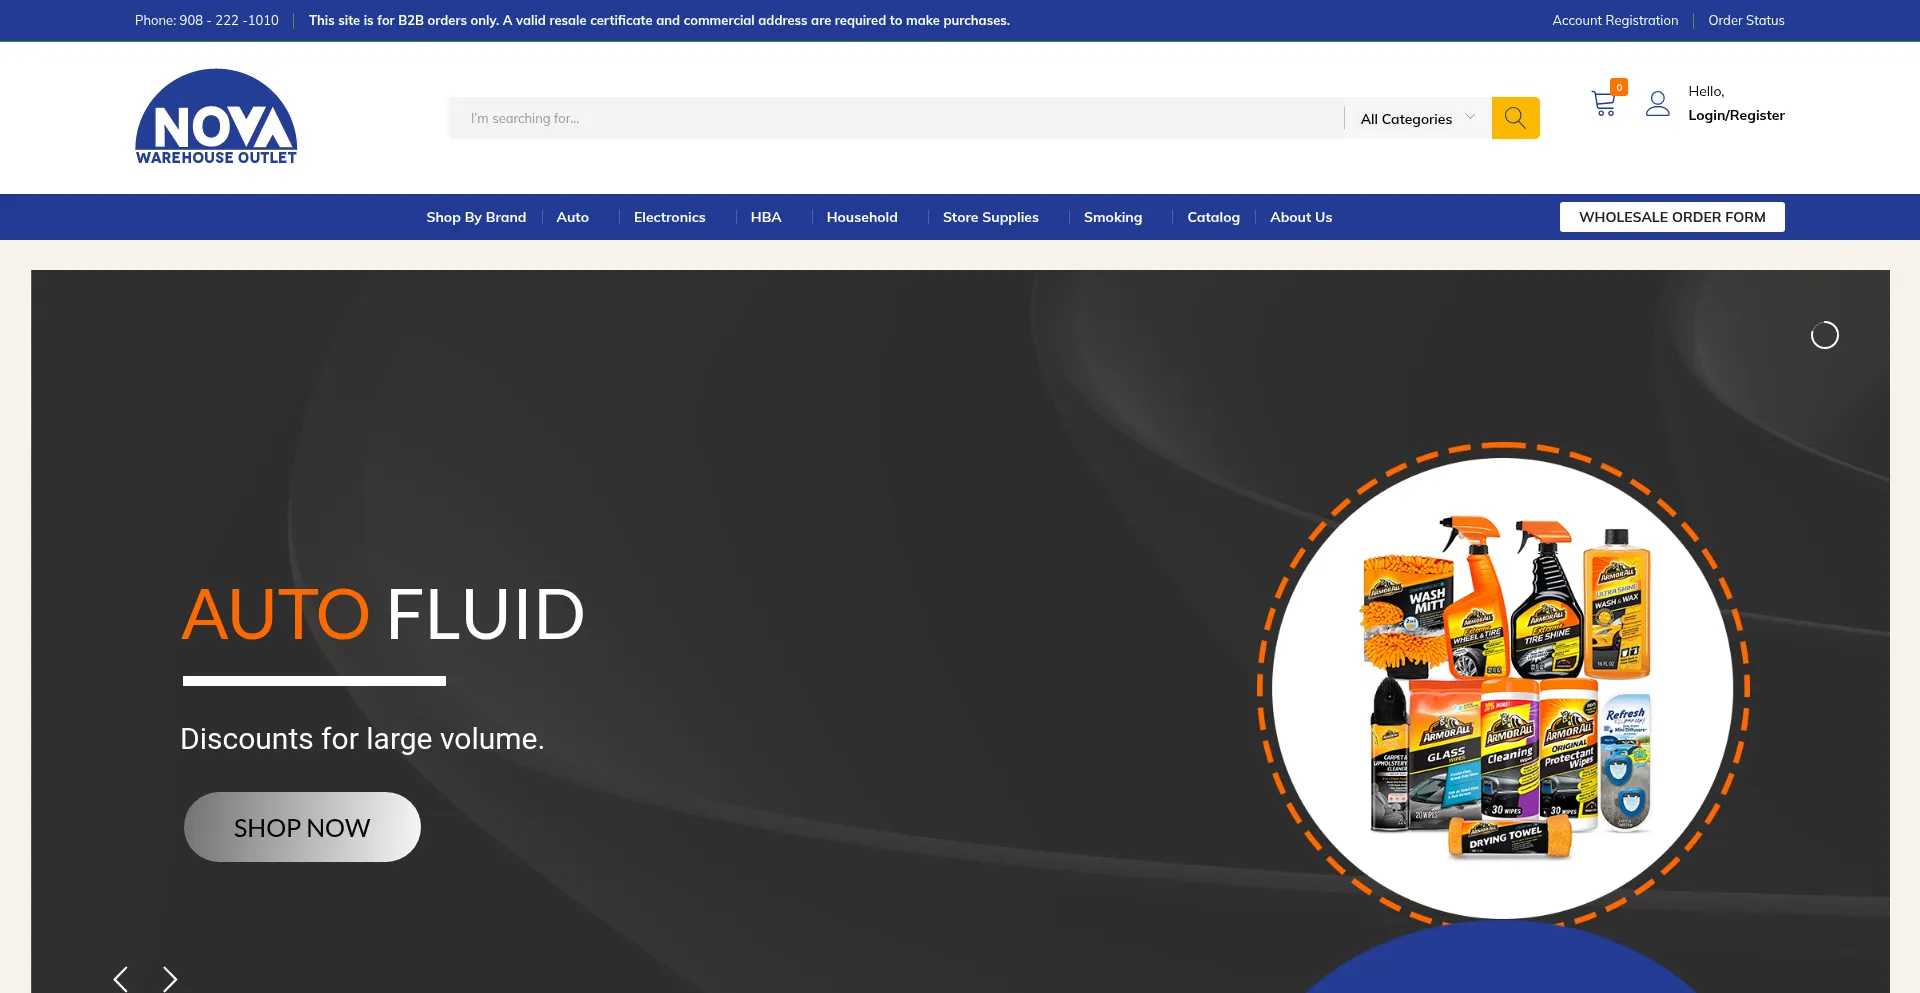Image resolution: width=1920 pixels, height=993 pixels.
Task: Check the Order Status link
Action: click(1746, 20)
